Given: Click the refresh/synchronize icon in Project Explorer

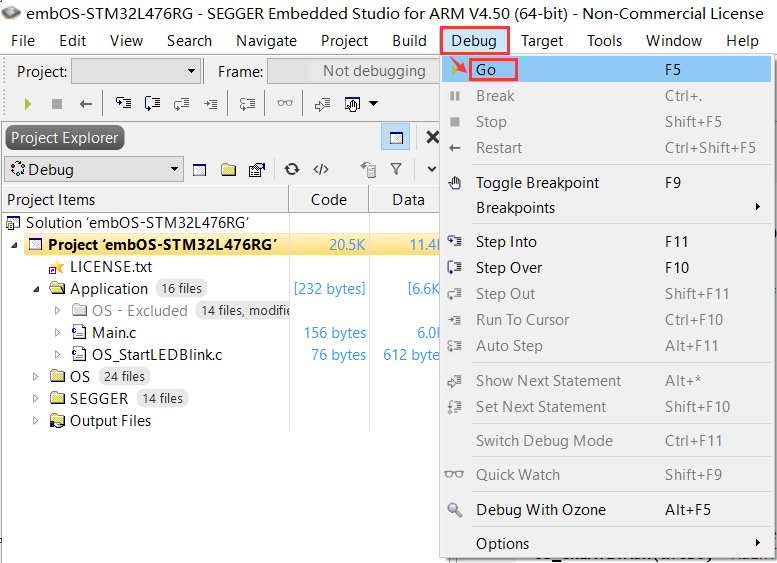Looking at the screenshot, I should 292,169.
